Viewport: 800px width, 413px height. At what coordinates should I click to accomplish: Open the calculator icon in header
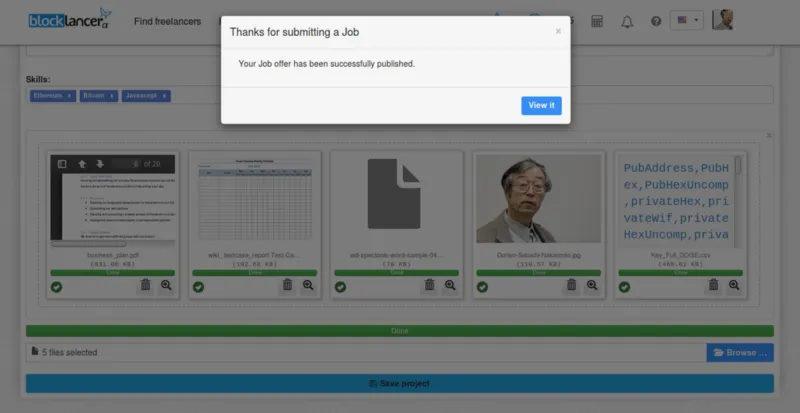pos(597,21)
